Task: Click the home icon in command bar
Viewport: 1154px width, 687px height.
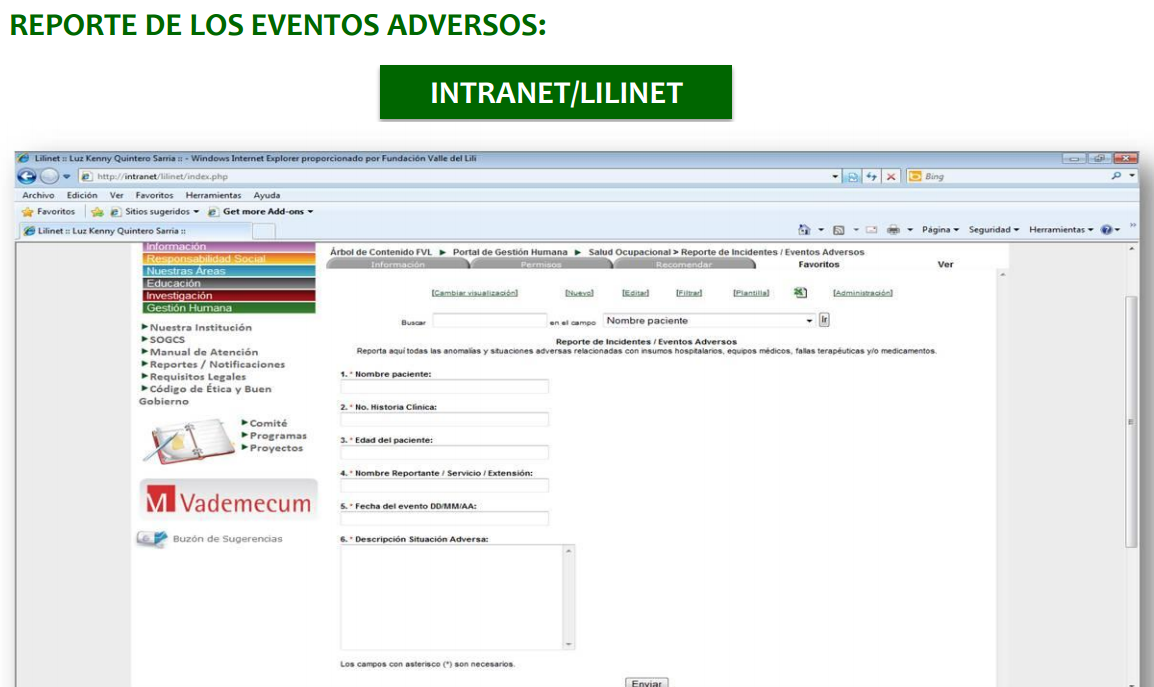Action: point(804,230)
